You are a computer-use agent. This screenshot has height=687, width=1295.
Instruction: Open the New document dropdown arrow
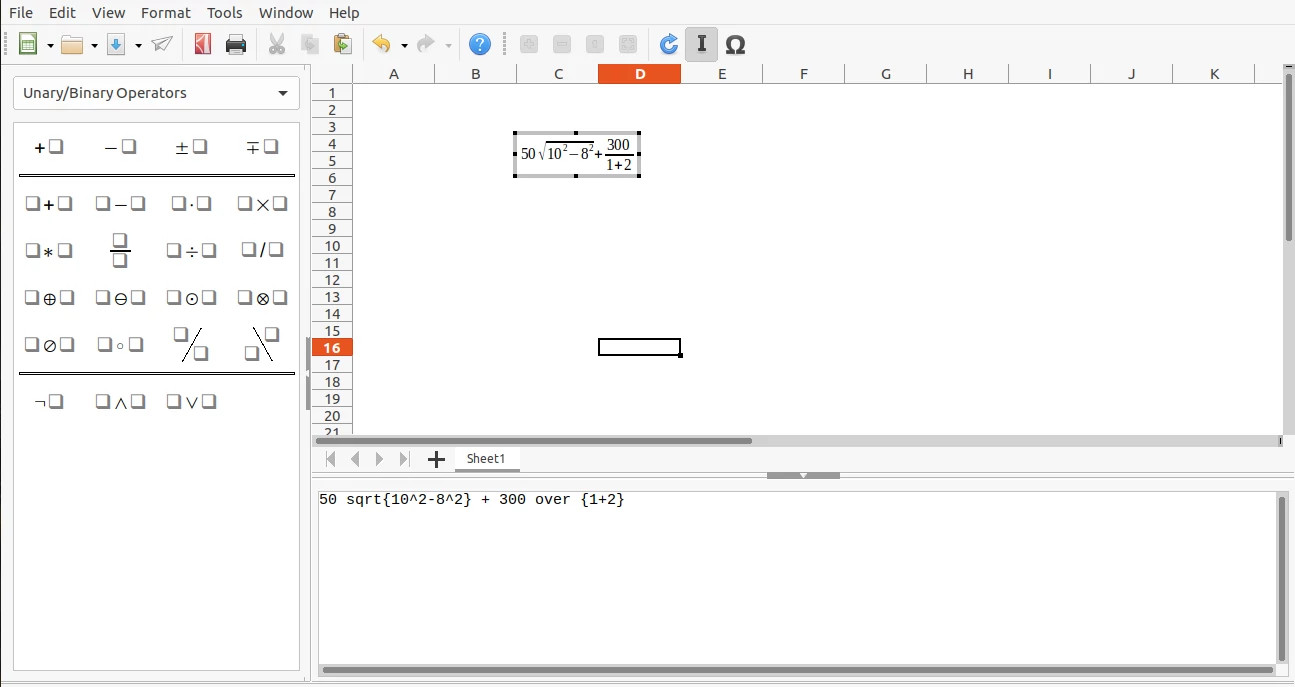50,45
